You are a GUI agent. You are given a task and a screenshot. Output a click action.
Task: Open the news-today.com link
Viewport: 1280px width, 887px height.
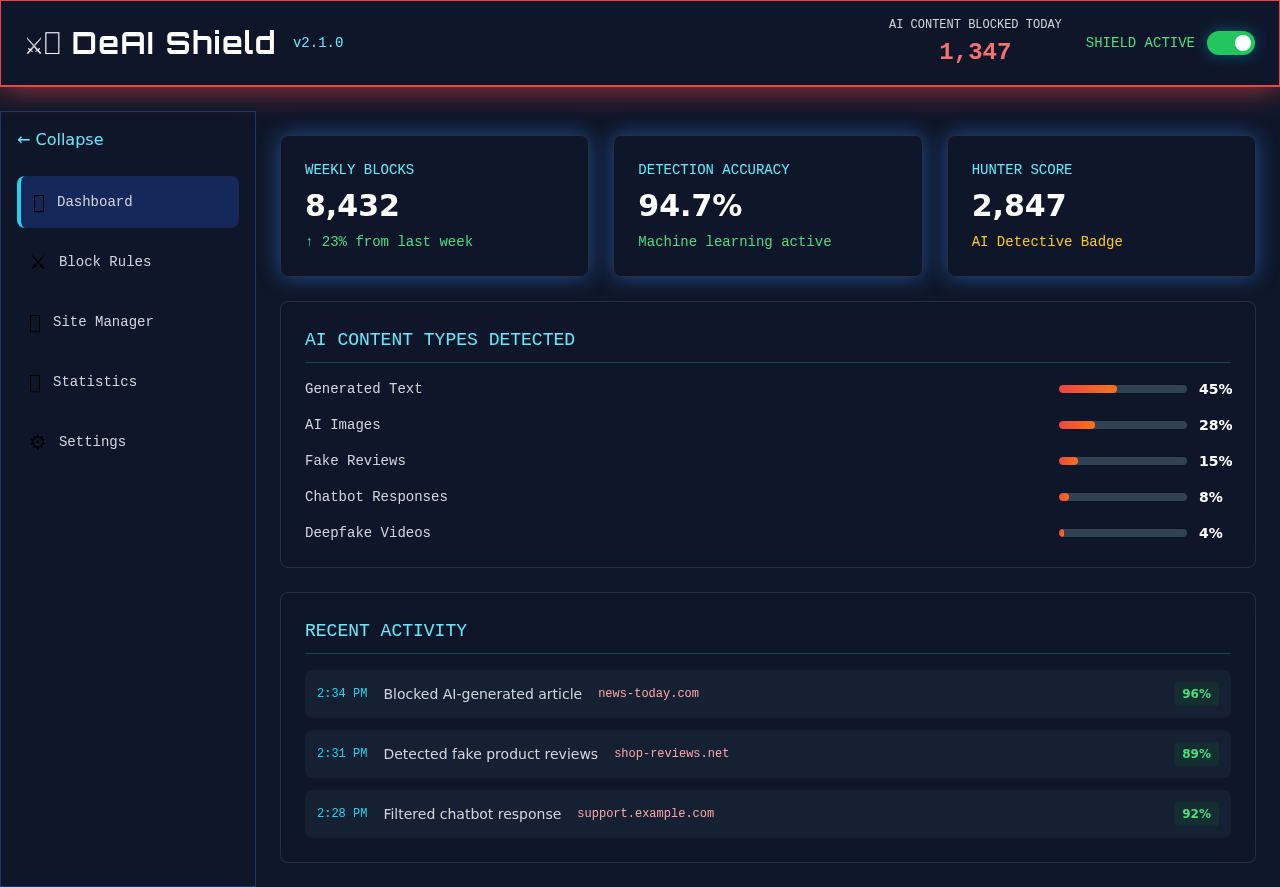pos(648,693)
